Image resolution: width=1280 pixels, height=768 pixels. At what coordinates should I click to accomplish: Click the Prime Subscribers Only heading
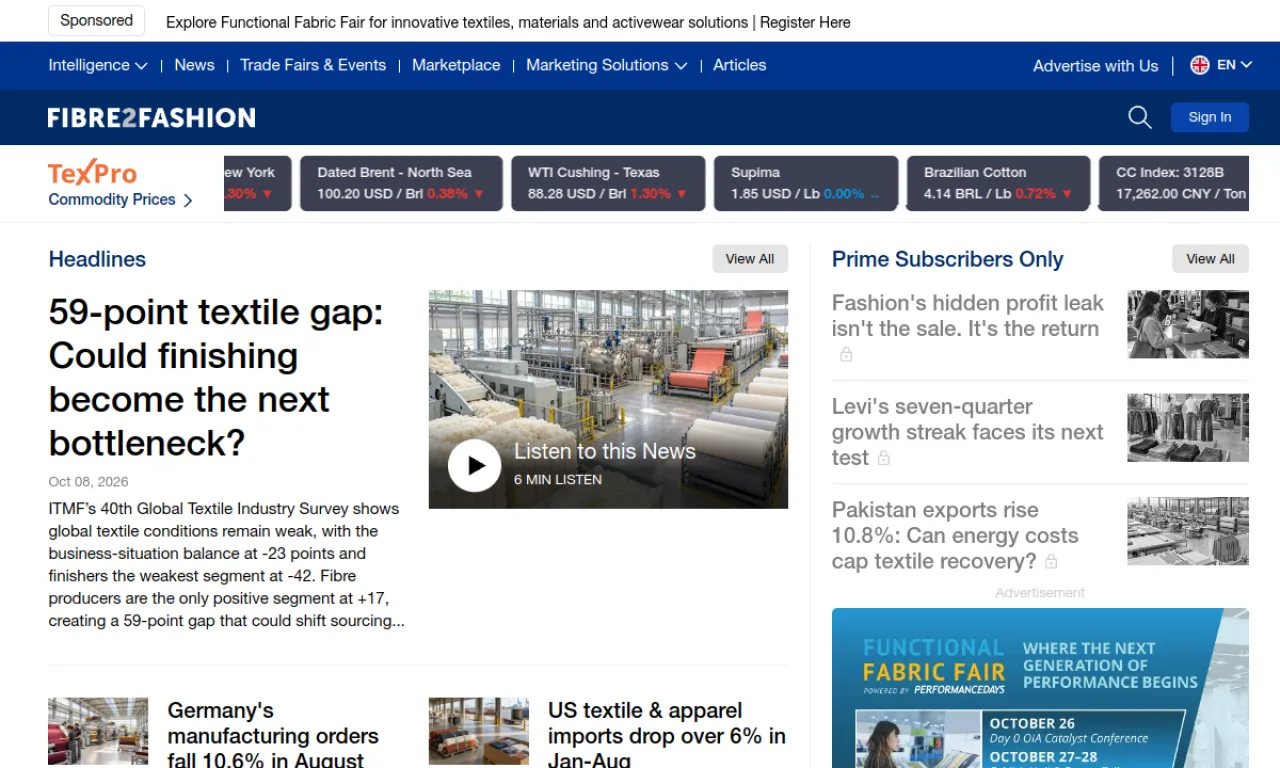point(947,259)
